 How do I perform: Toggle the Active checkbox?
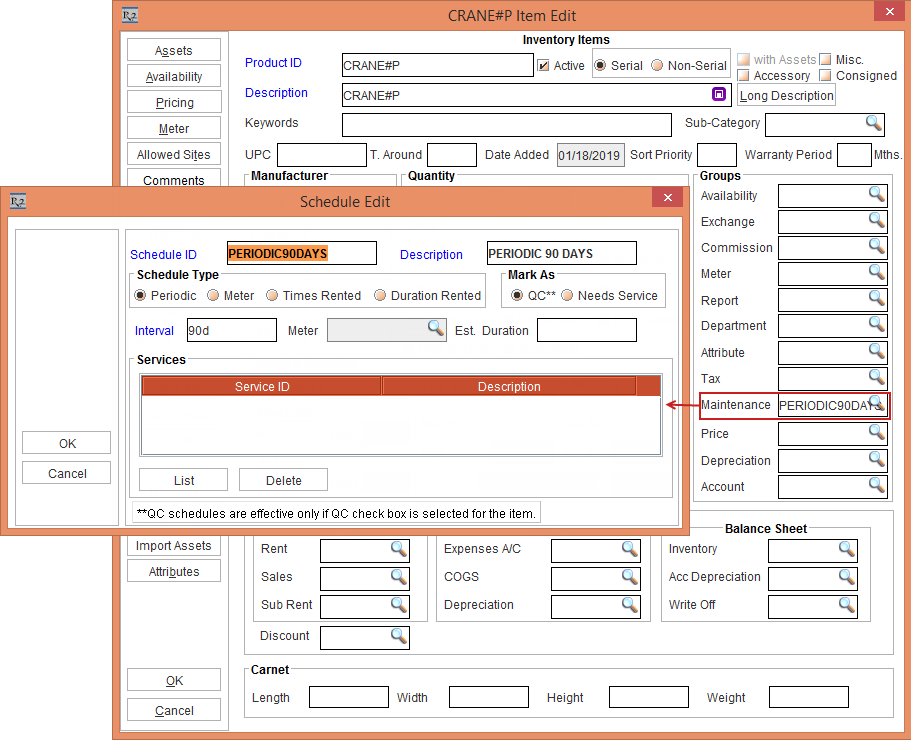pos(544,66)
